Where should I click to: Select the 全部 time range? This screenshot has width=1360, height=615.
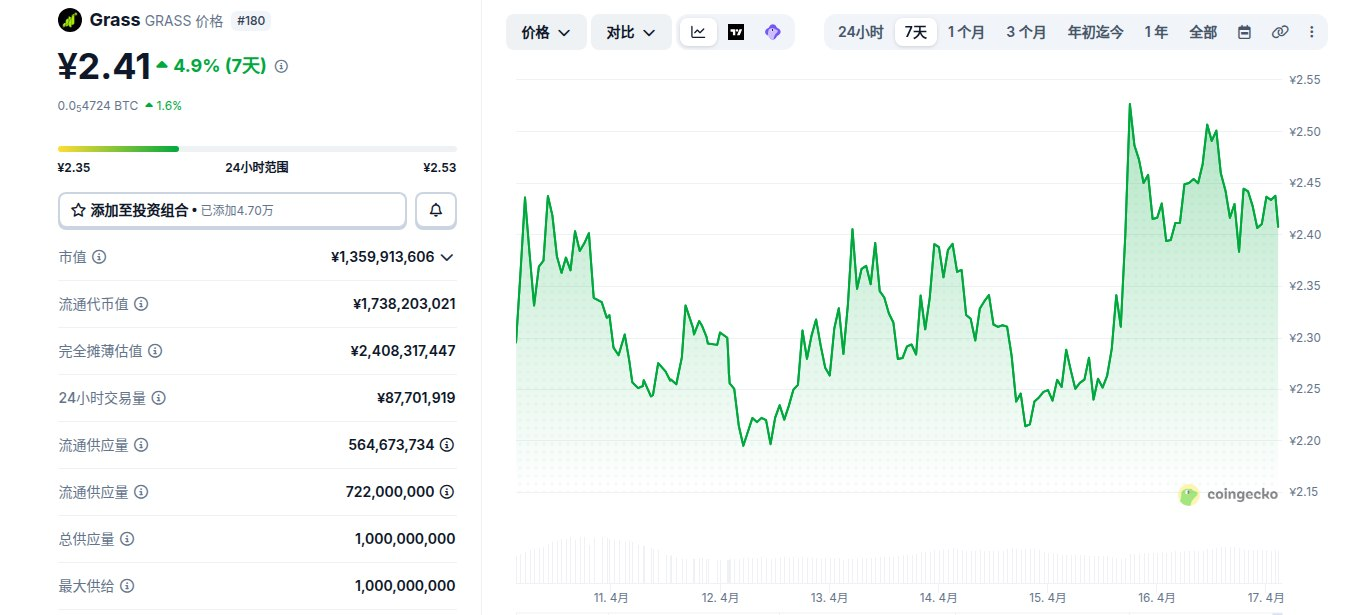(x=1203, y=32)
